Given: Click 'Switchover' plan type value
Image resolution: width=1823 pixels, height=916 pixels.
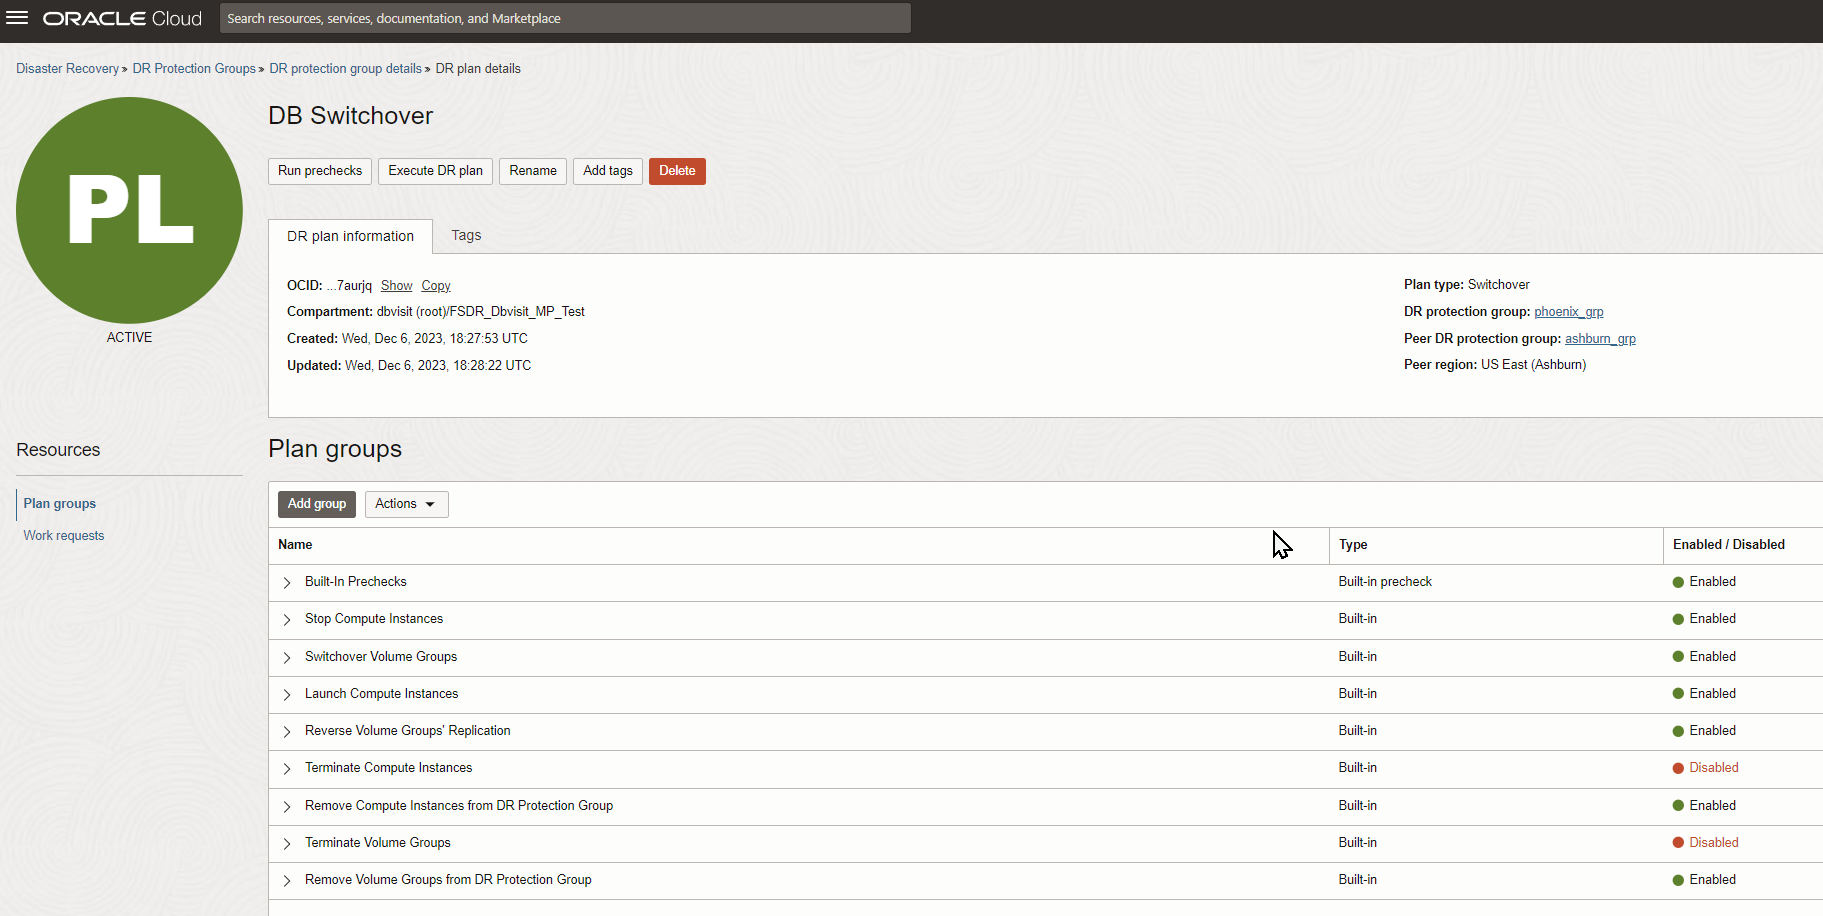Looking at the screenshot, I should coord(1499,285).
